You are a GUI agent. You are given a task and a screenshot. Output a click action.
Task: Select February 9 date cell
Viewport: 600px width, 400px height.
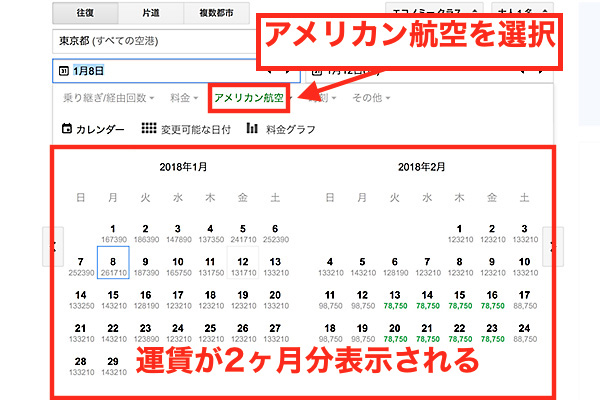coord(492,267)
